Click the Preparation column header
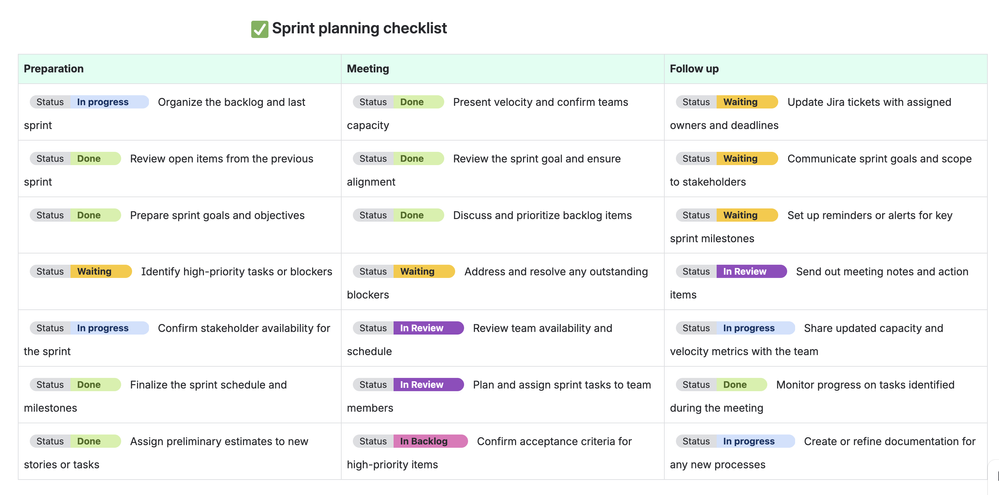The height and width of the screenshot is (495, 999). pyautogui.click(x=54, y=69)
